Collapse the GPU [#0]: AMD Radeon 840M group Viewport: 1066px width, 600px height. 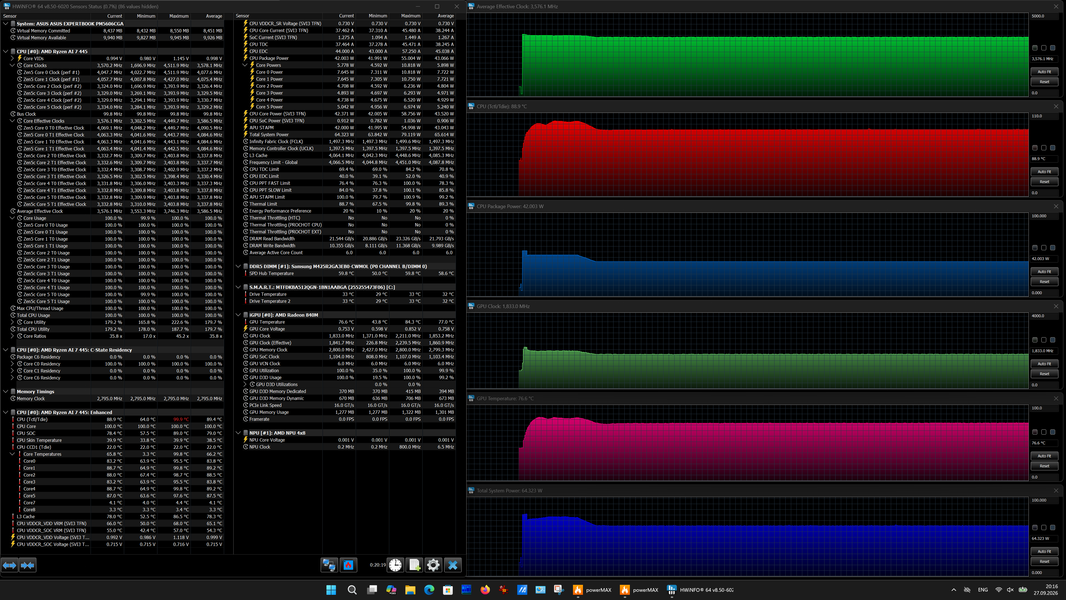pos(238,315)
